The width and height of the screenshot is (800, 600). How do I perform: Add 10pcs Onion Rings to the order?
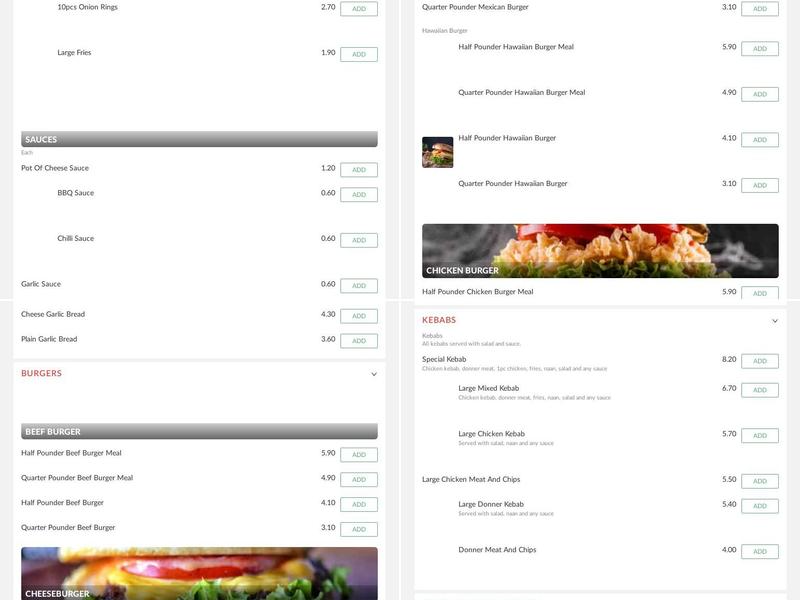(358, 7)
